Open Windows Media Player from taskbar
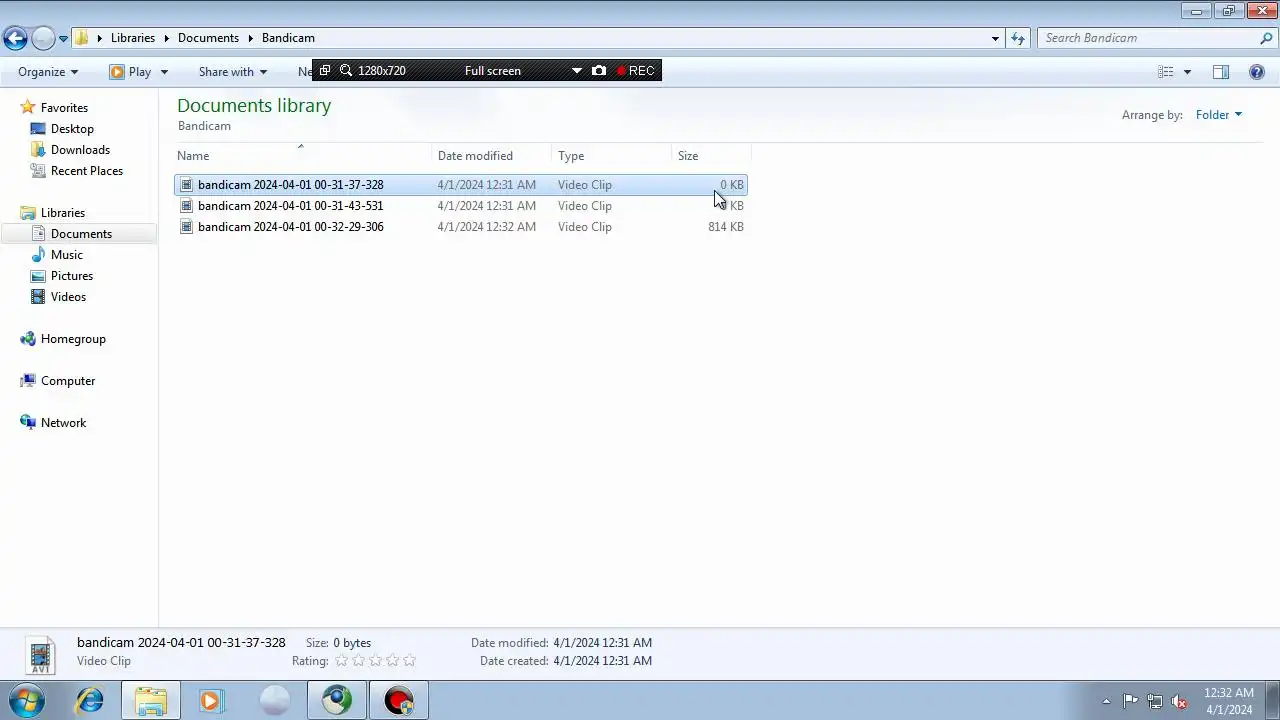This screenshot has width=1280, height=720. [x=211, y=701]
